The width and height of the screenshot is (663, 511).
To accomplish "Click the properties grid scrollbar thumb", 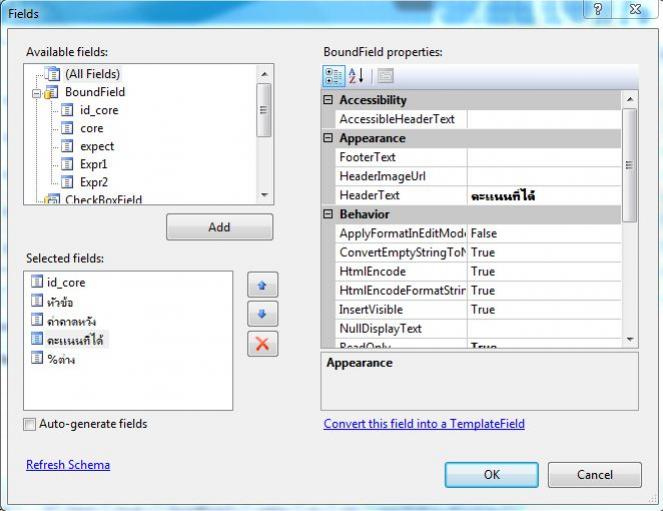I will tap(630, 165).
